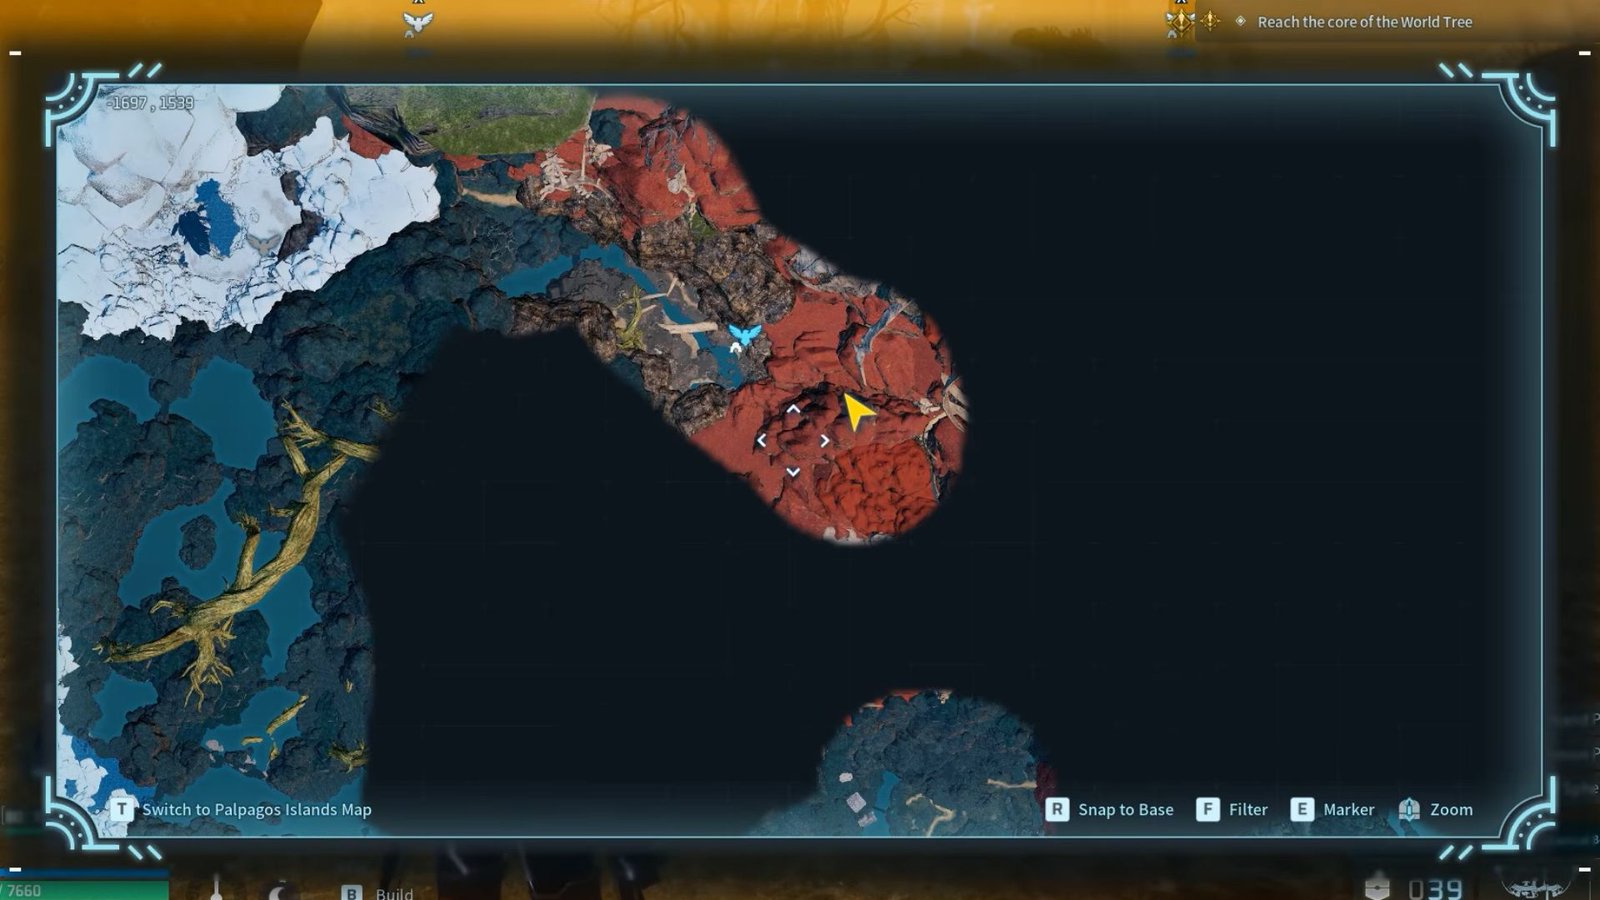Click the map coordinates -1697, 1539
Viewport: 1600px width, 900px height.
point(151,103)
